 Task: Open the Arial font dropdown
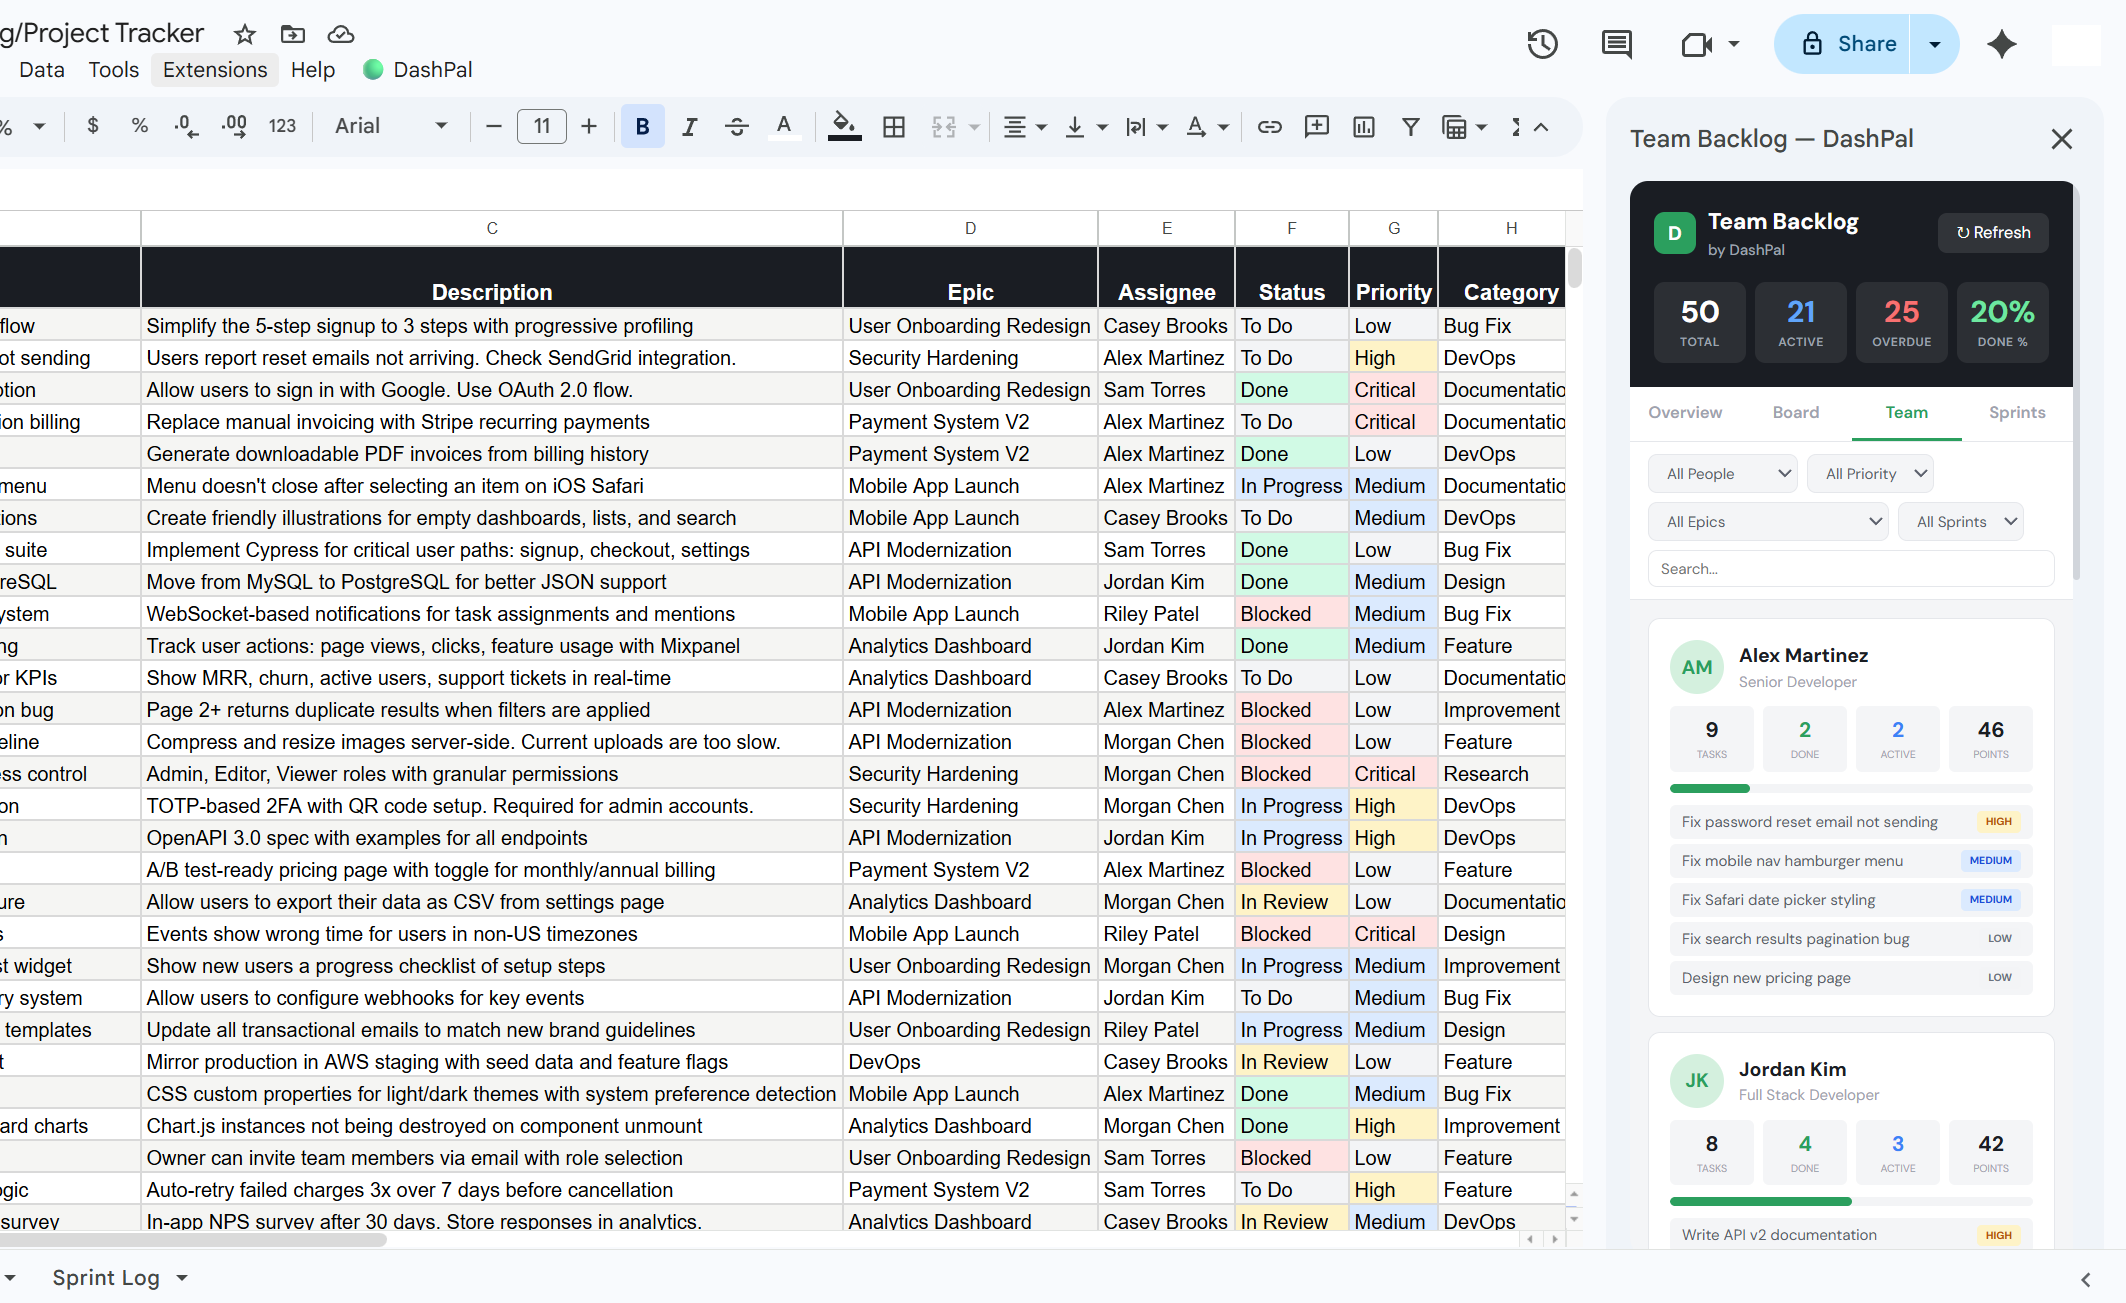coord(390,127)
